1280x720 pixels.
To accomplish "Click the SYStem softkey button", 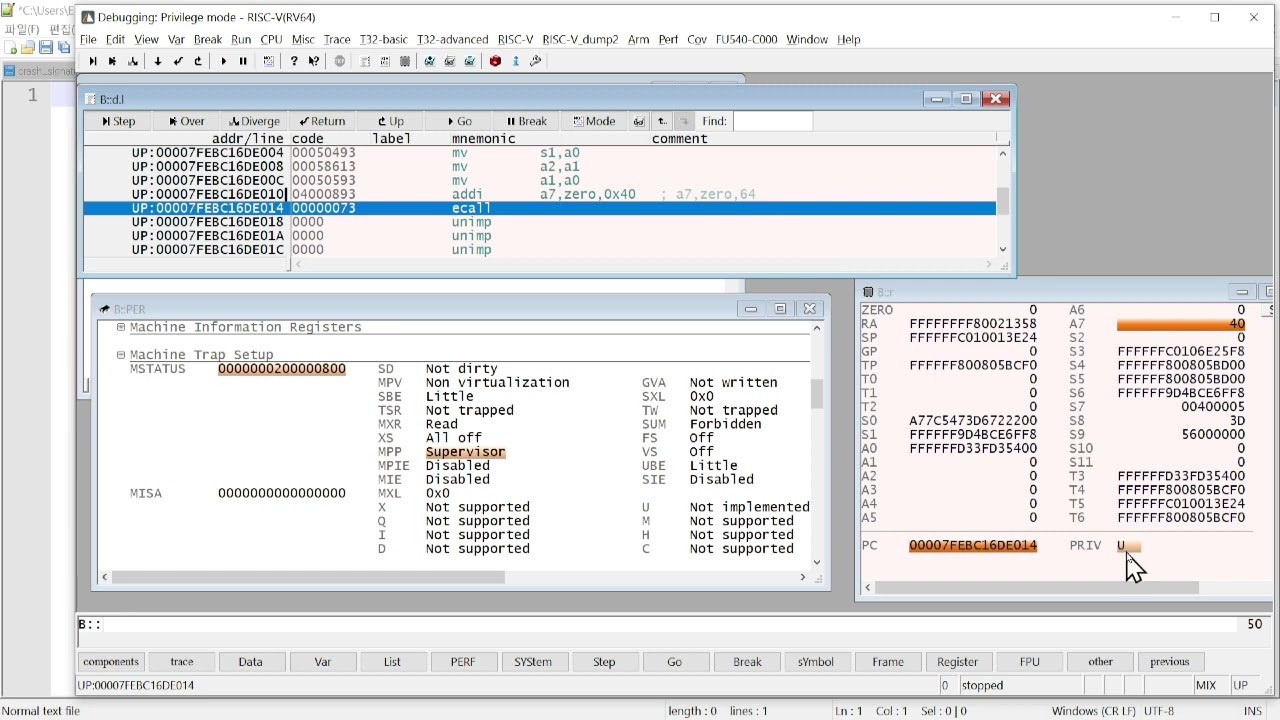I will pyautogui.click(x=533, y=662).
